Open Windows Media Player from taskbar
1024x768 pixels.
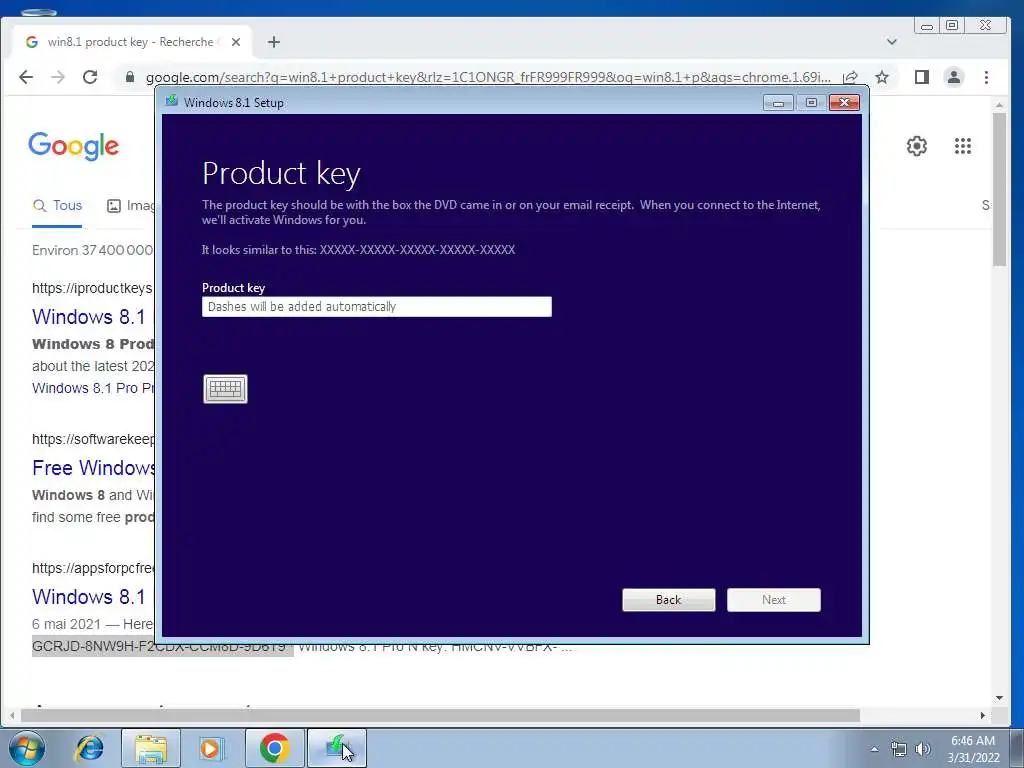coord(210,748)
